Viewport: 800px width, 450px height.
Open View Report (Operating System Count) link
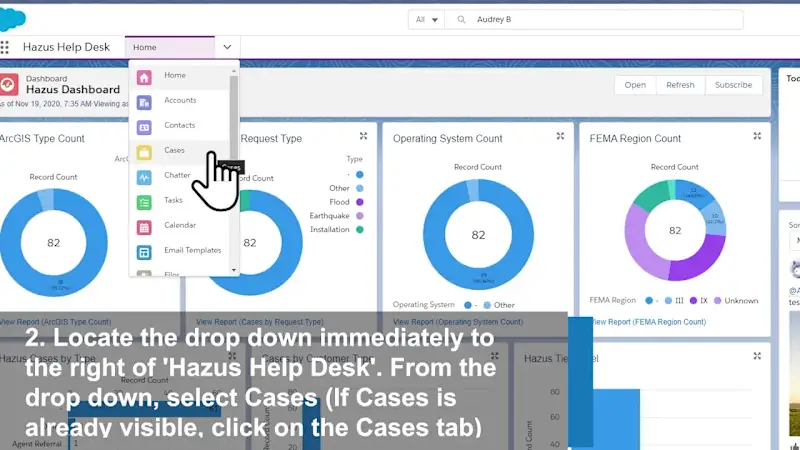[x=458, y=322]
